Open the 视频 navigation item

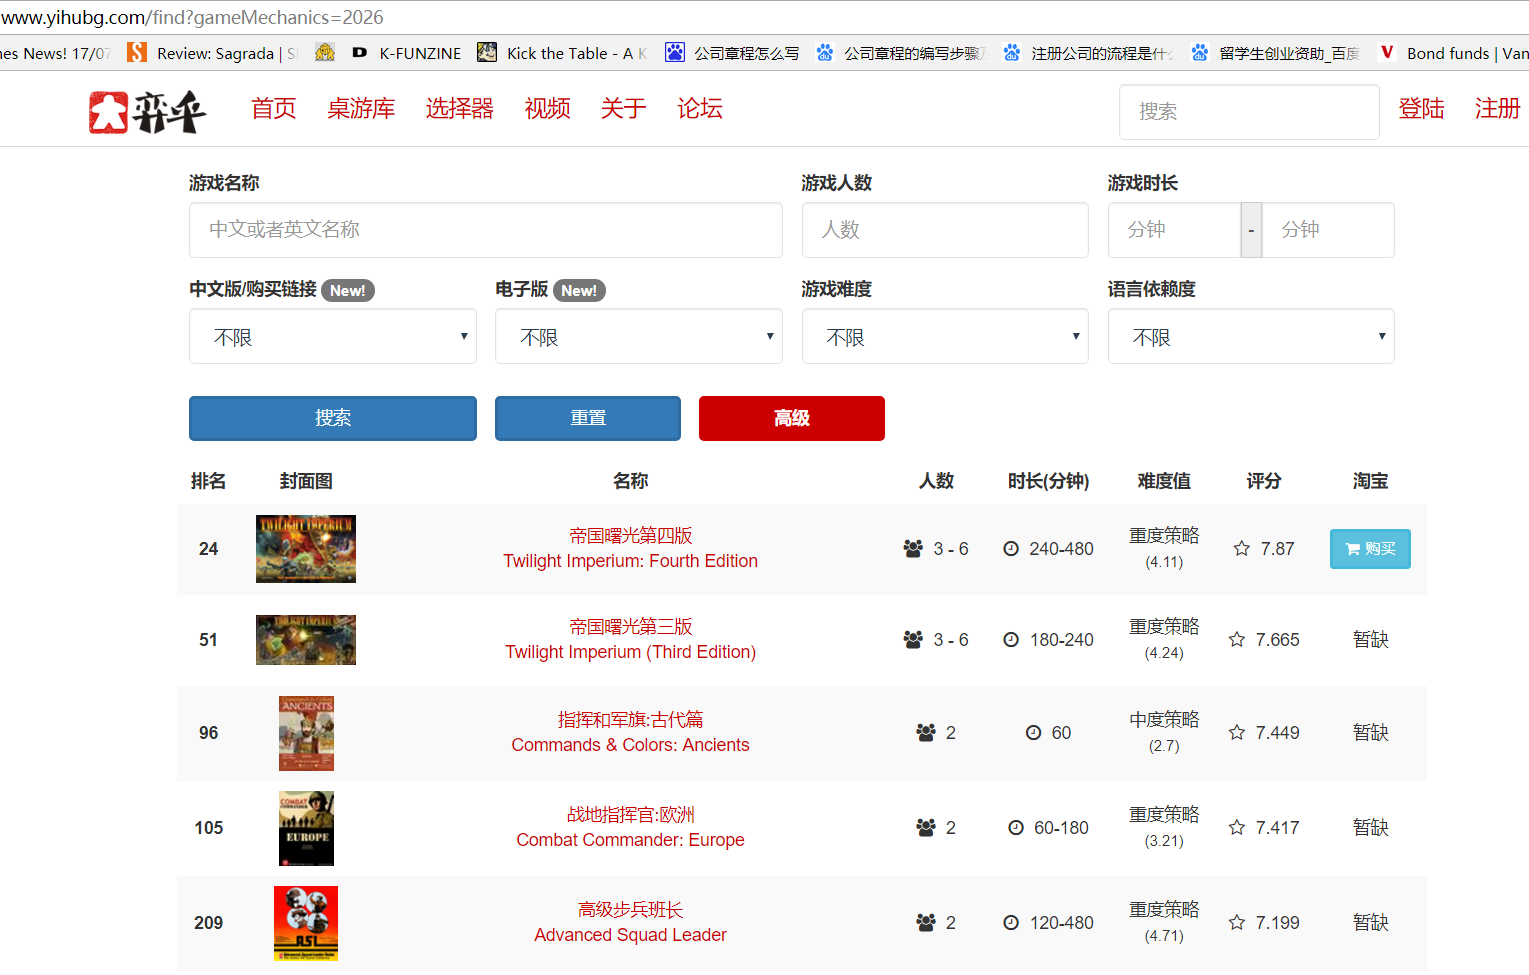(548, 109)
